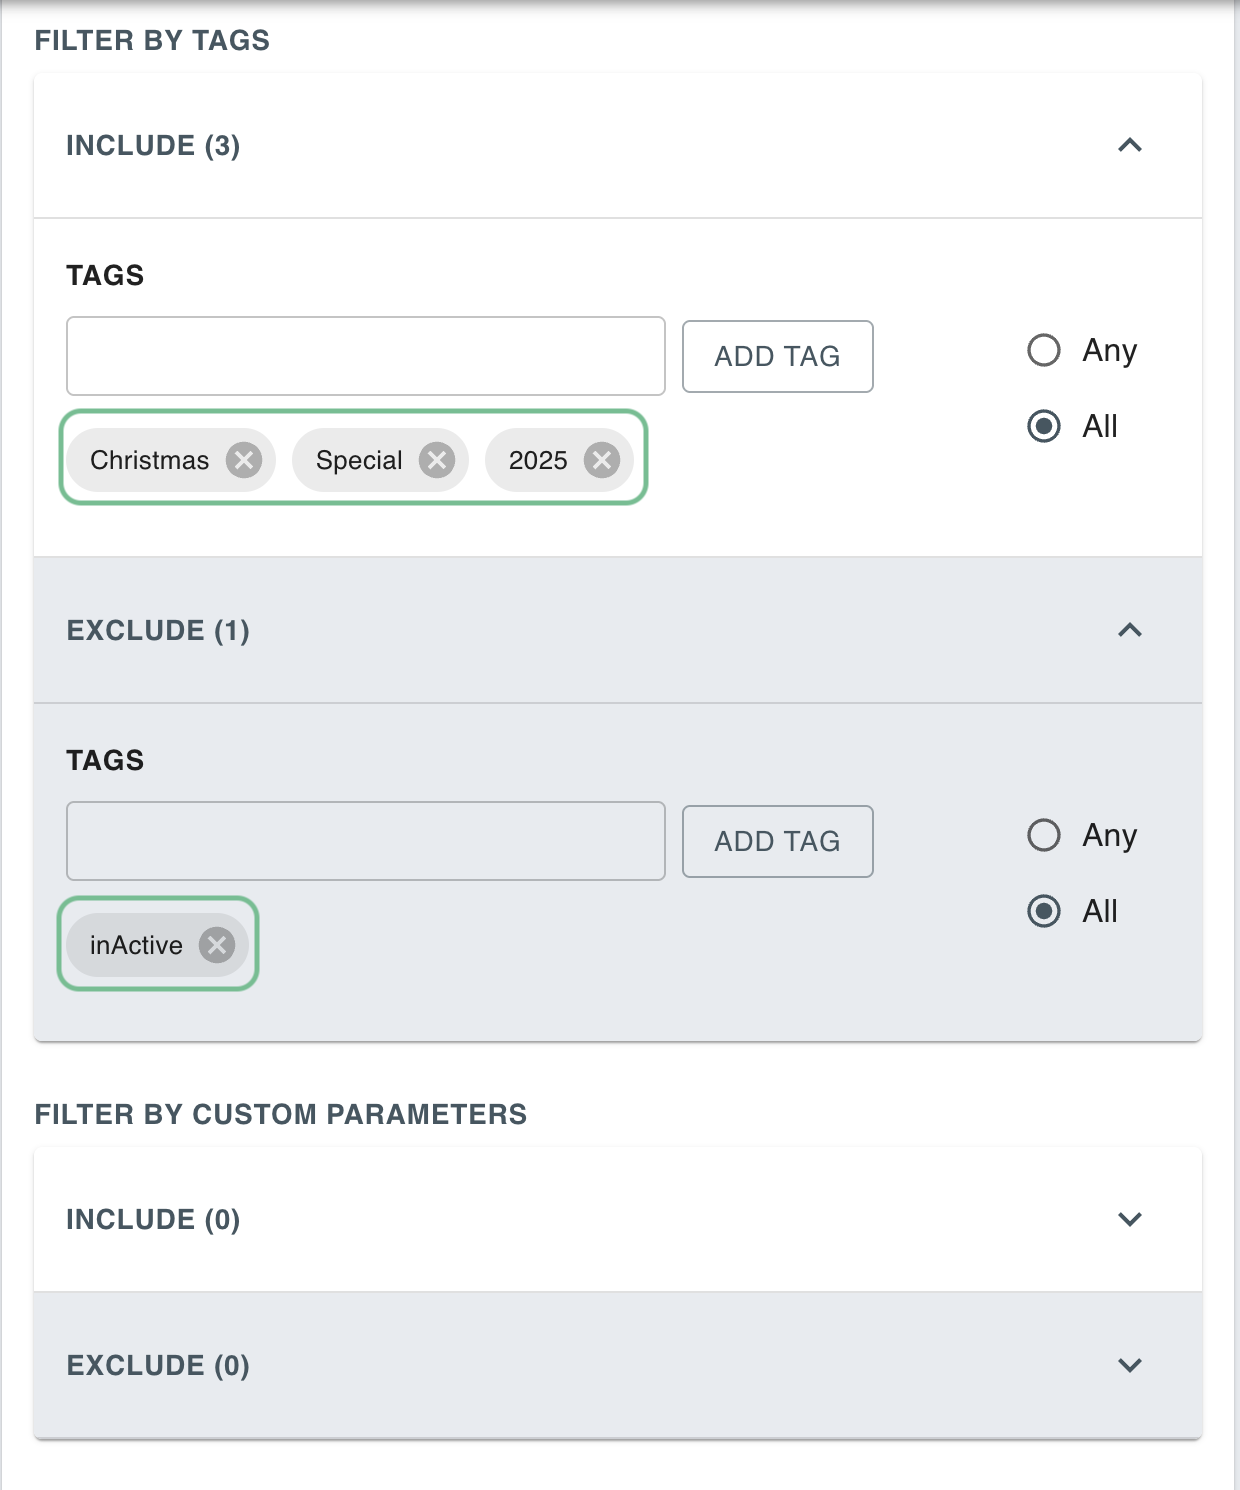The image size is (1240, 1490).
Task: Click Add Tag in include section
Action: [x=777, y=357]
